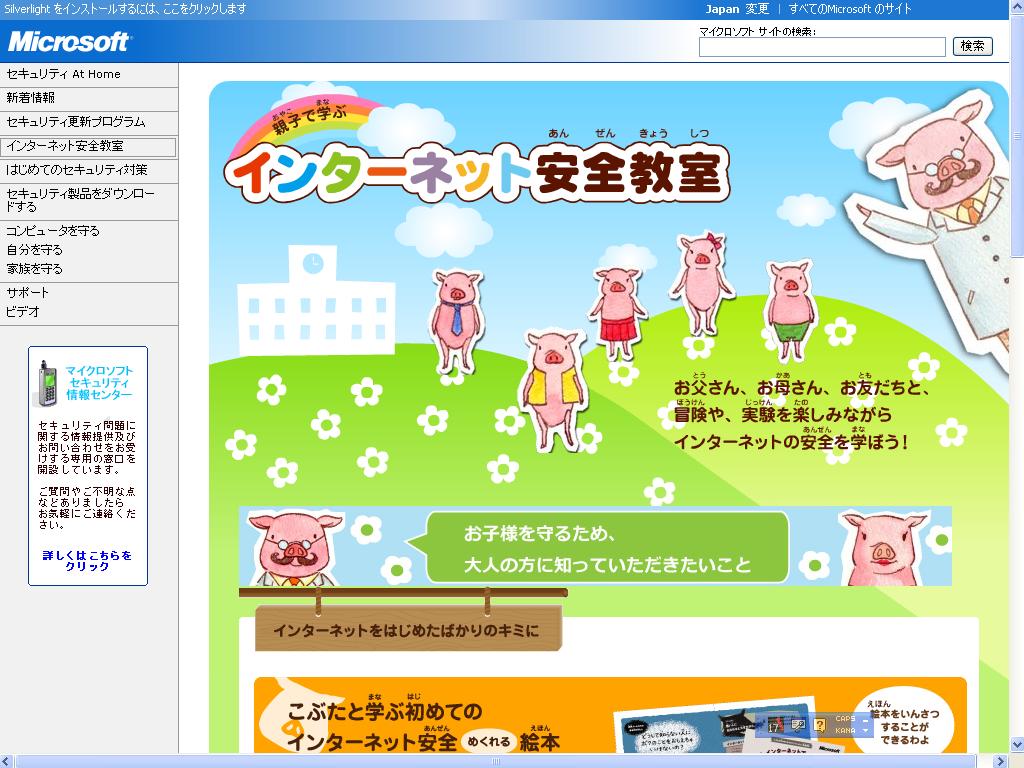This screenshot has height=768, width=1024.
Task: Click inside the Microsoft site search field
Action: [822, 46]
